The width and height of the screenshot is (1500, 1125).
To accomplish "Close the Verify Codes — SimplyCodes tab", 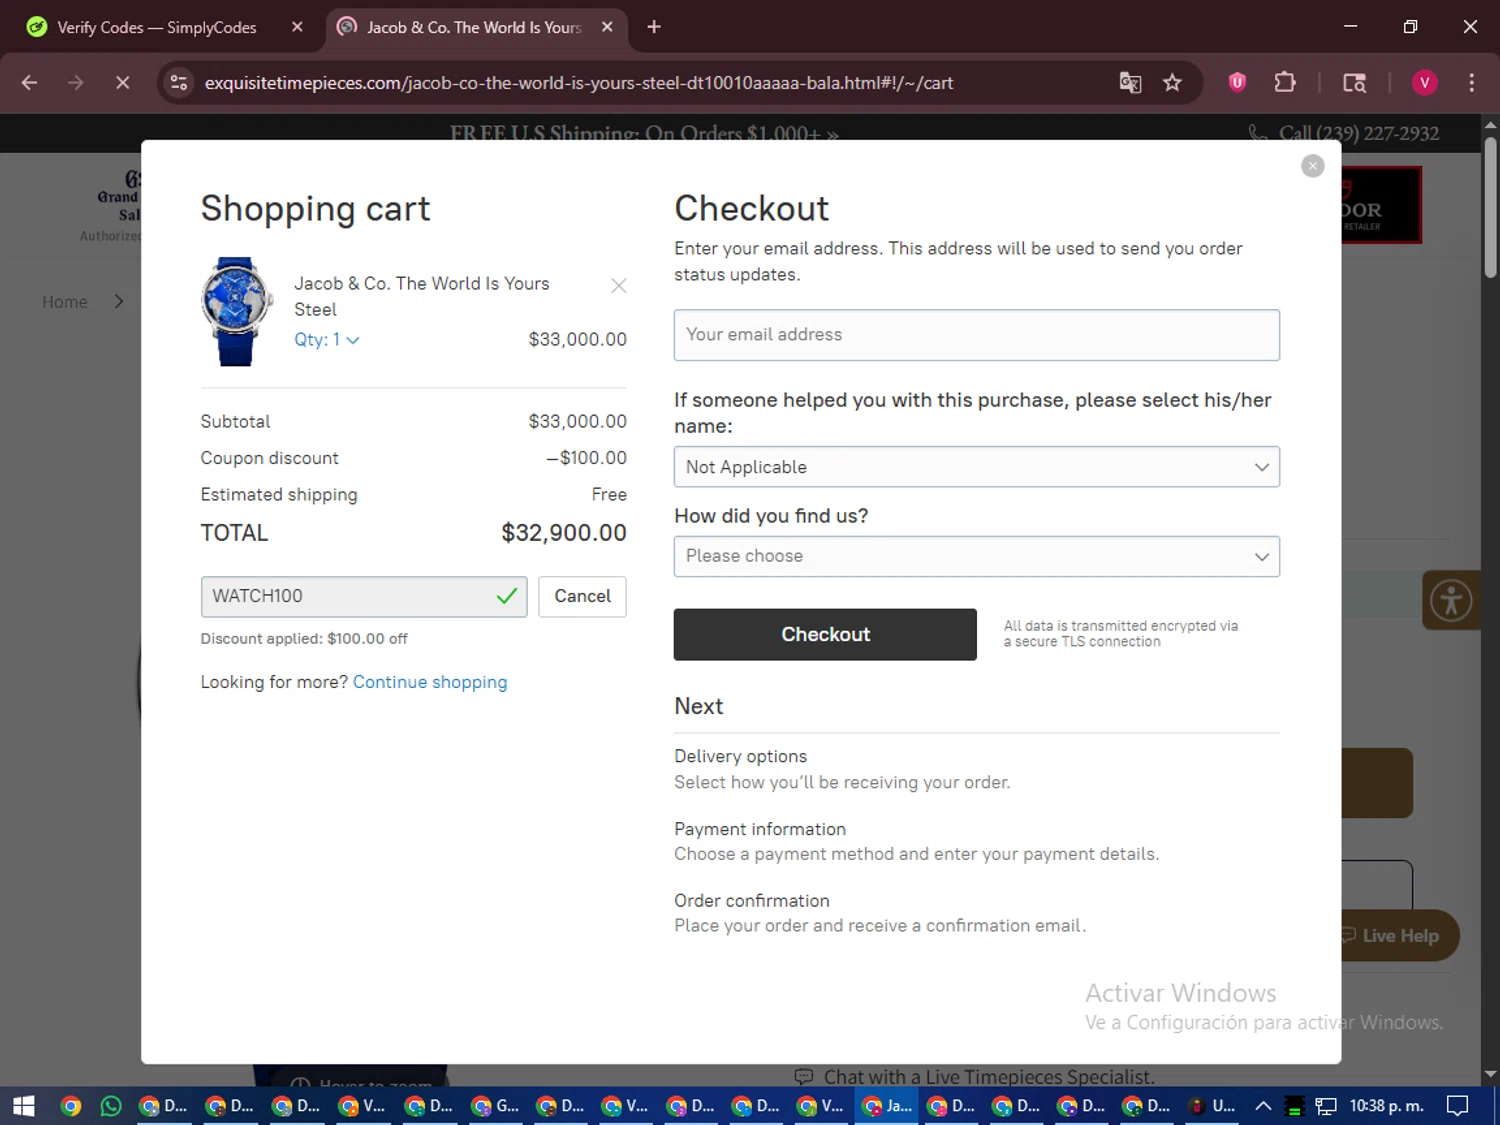I will click(297, 27).
